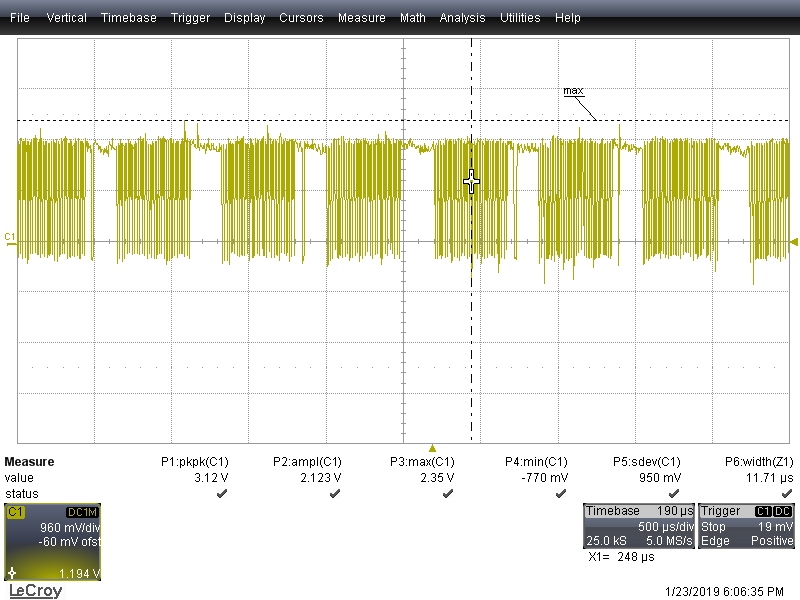Open the Utilities menu
The width and height of the screenshot is (800, 600).
pyautogui.click(x=520, y=18)
